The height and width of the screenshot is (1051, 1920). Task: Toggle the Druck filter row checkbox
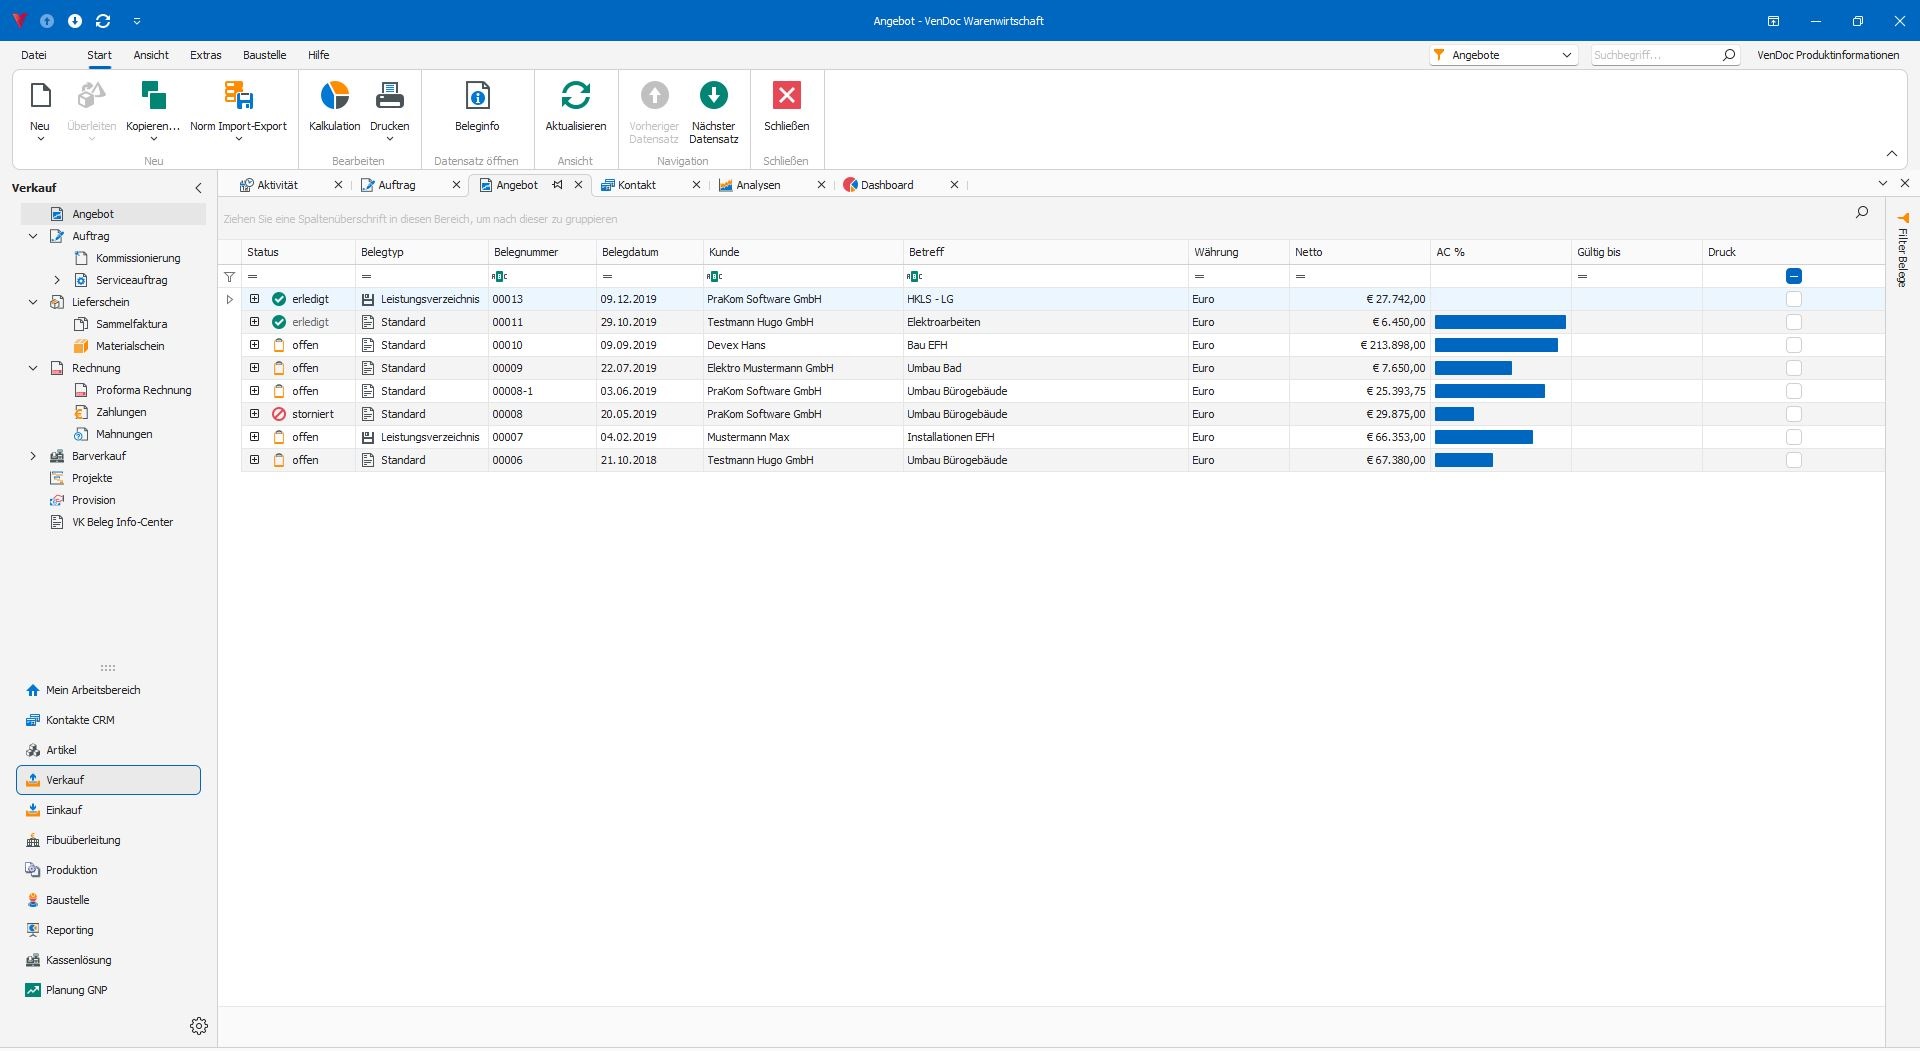(x=1794, y=276)
